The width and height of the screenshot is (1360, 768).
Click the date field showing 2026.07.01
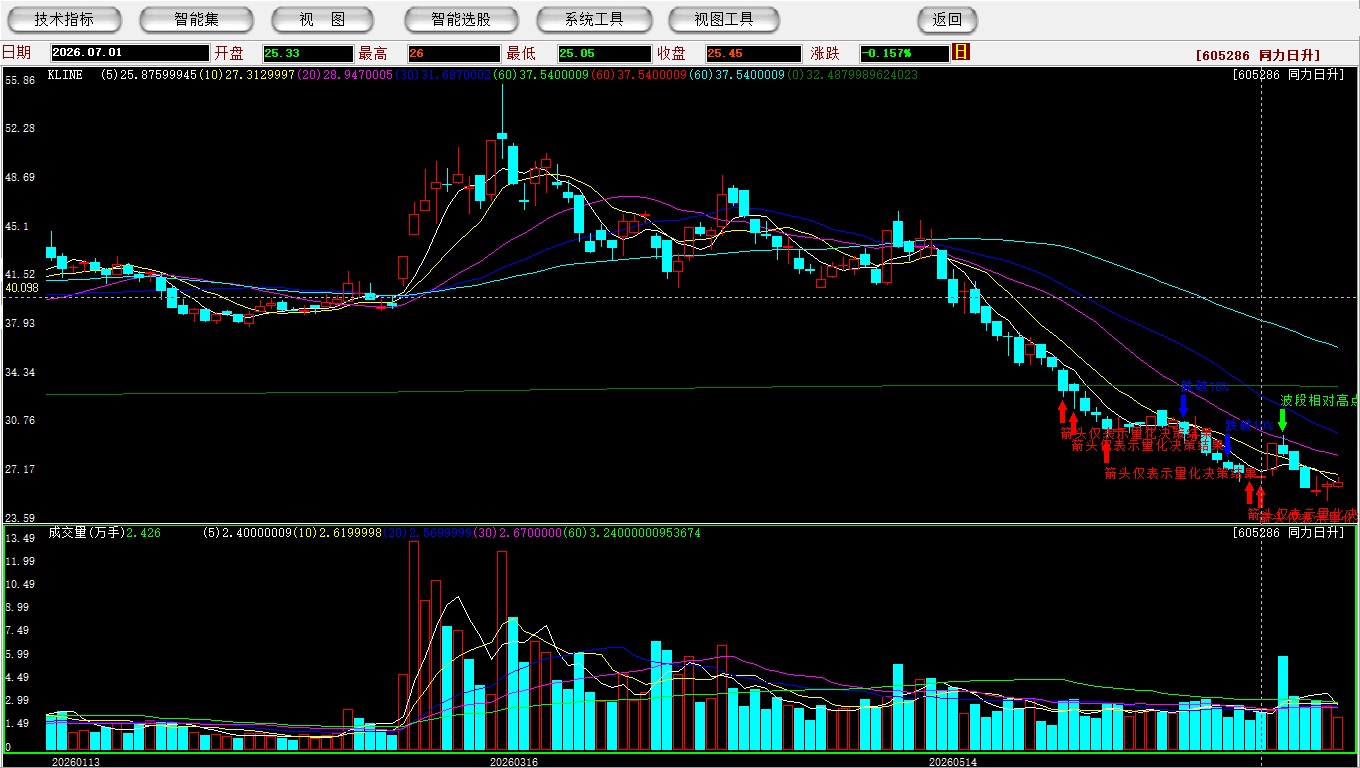tap(130, 53)
